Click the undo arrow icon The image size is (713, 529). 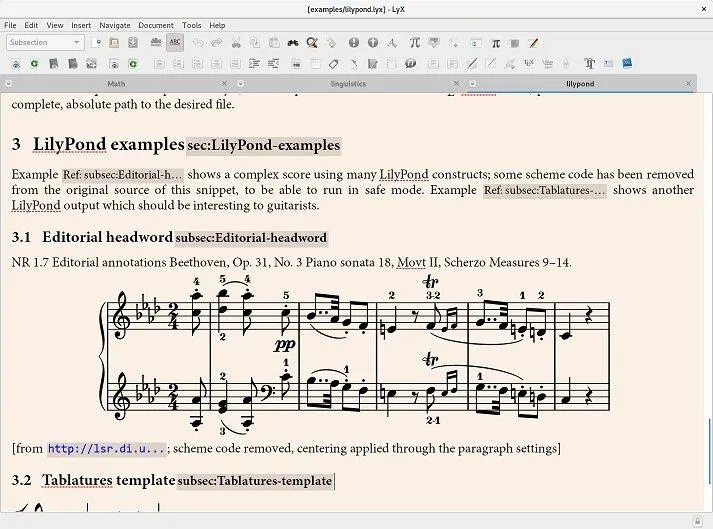click(x=197, y=43)
